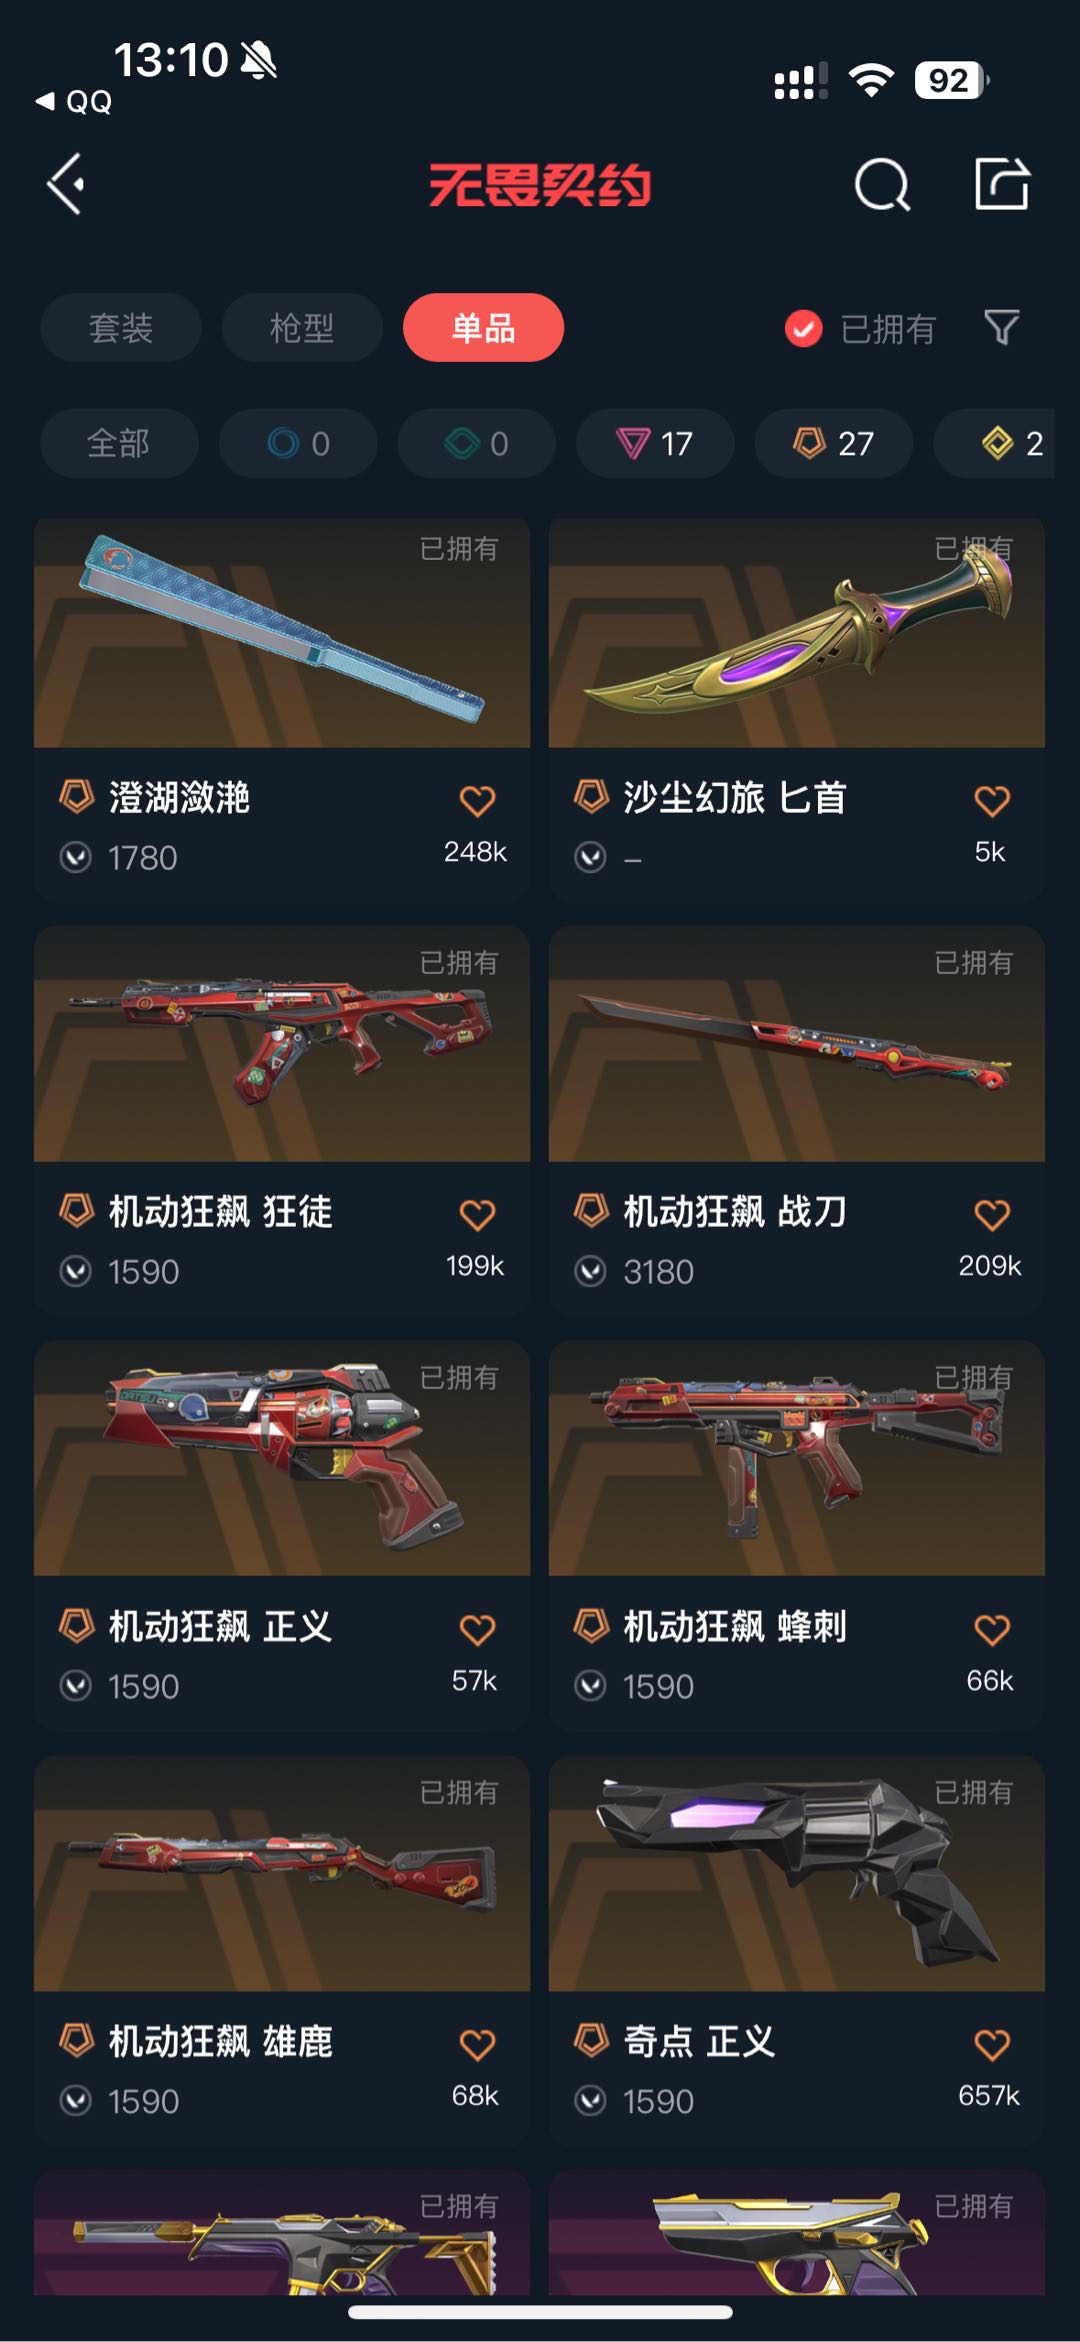Like 澄湖潋滟 with the heart icon
This screenshot has width=1080, height=2342.
point(477,800)
